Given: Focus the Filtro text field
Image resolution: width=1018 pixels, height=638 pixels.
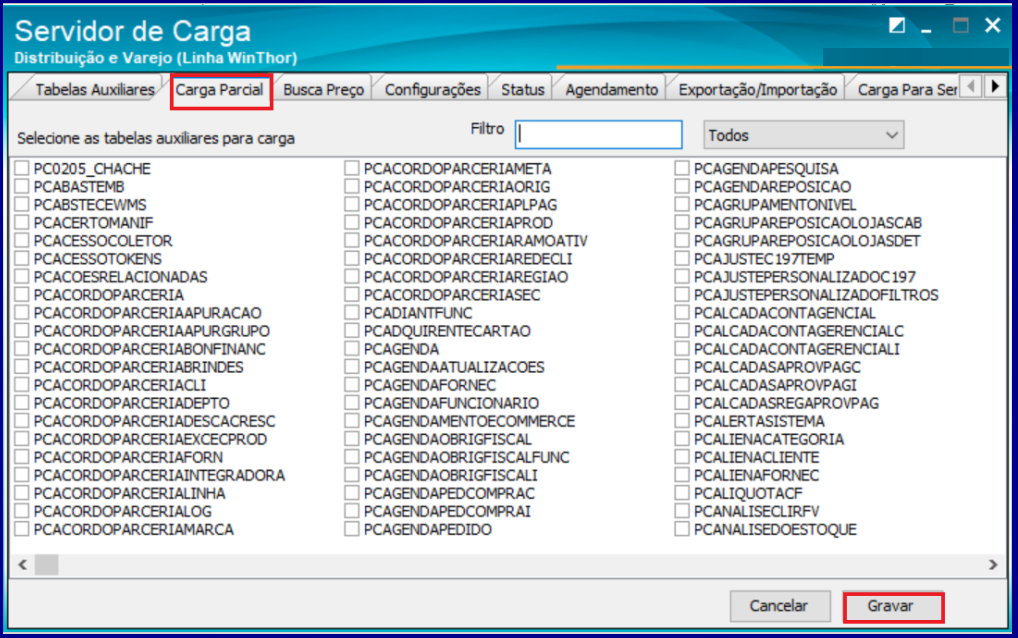Looking at the screenshot, I should pos(599,135).
